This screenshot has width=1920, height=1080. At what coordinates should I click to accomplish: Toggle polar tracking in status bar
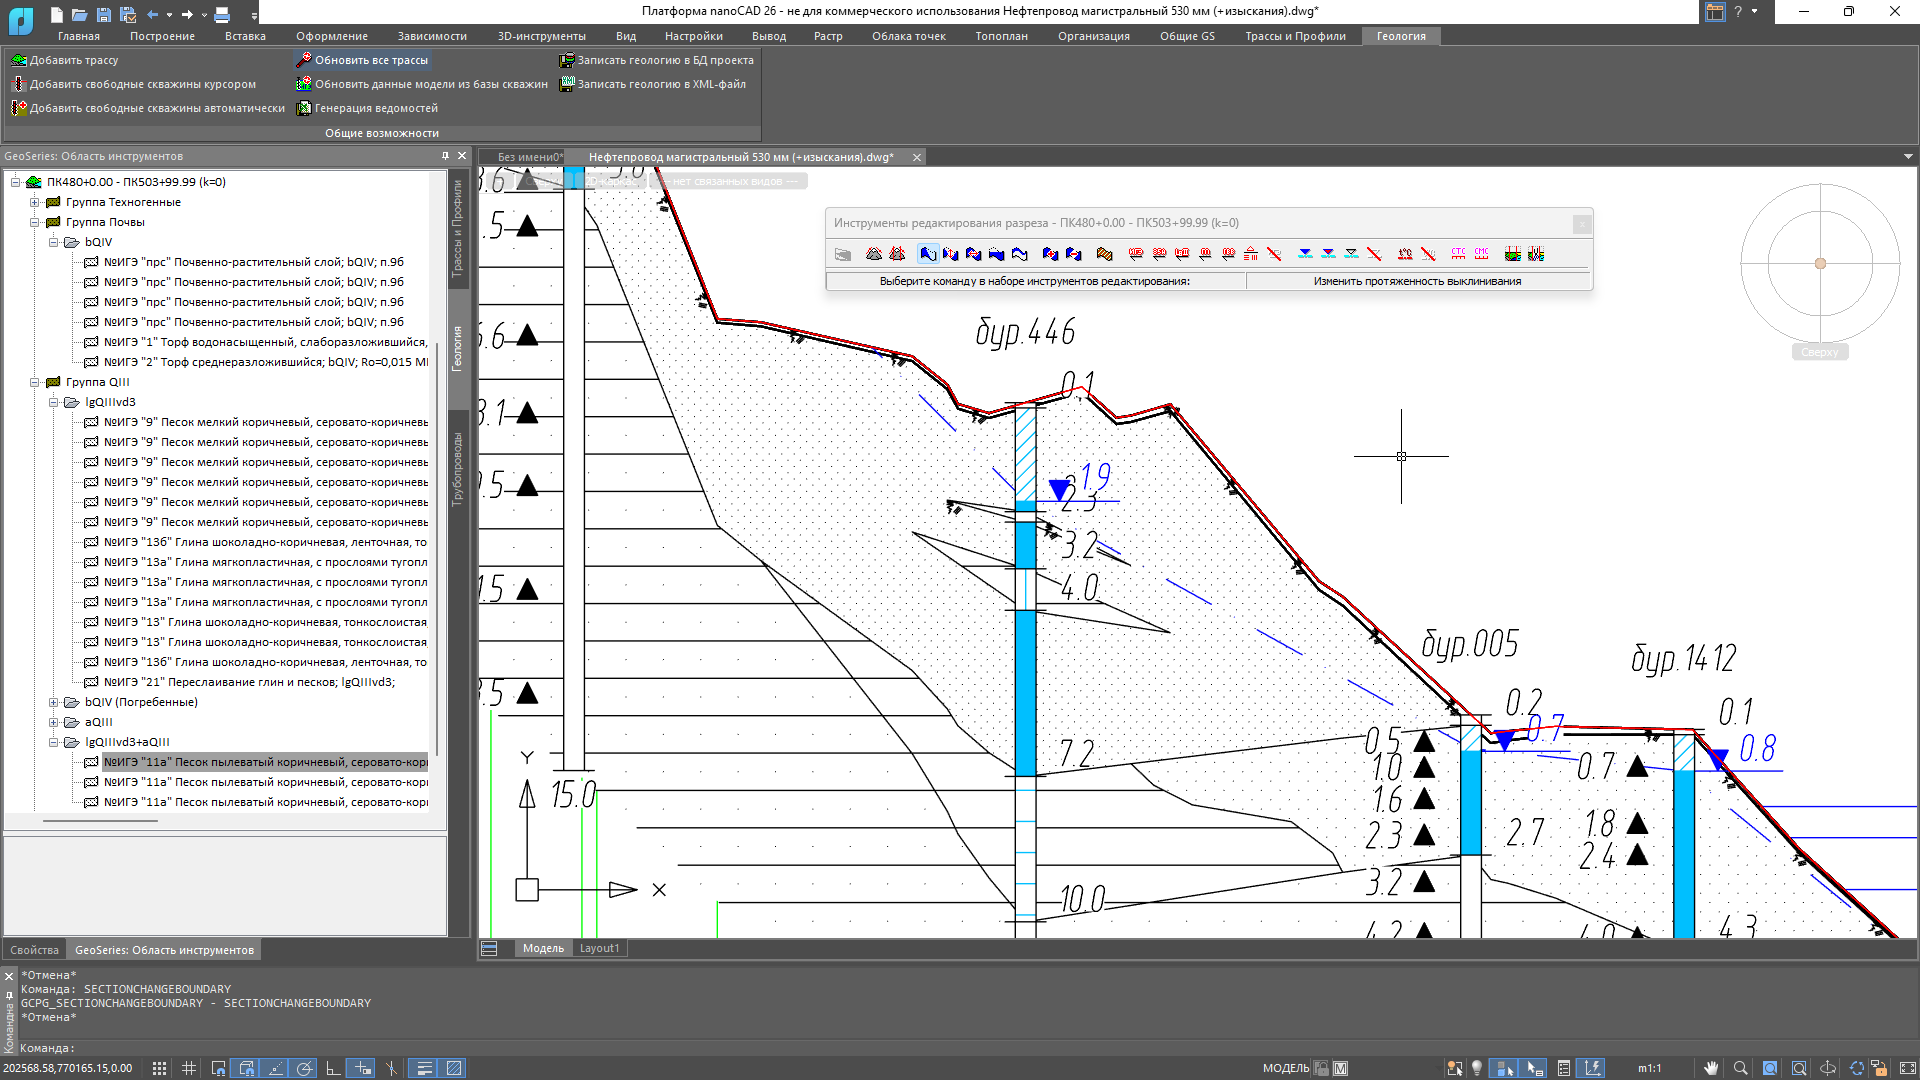(305, 1068)
